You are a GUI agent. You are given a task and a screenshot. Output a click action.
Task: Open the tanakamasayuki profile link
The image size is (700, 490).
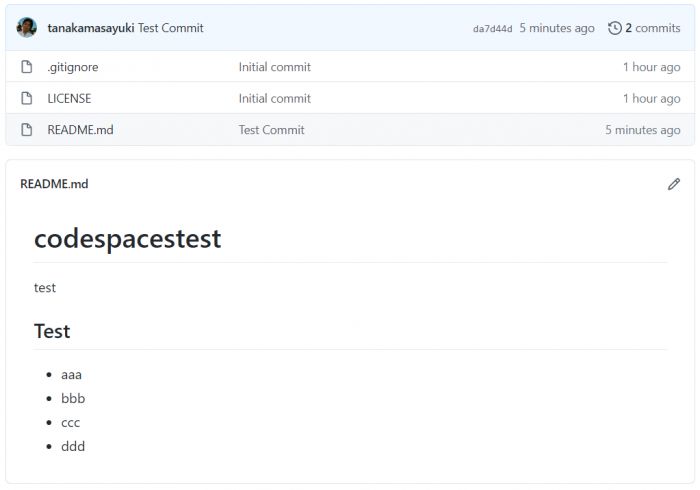coord(91,28)
